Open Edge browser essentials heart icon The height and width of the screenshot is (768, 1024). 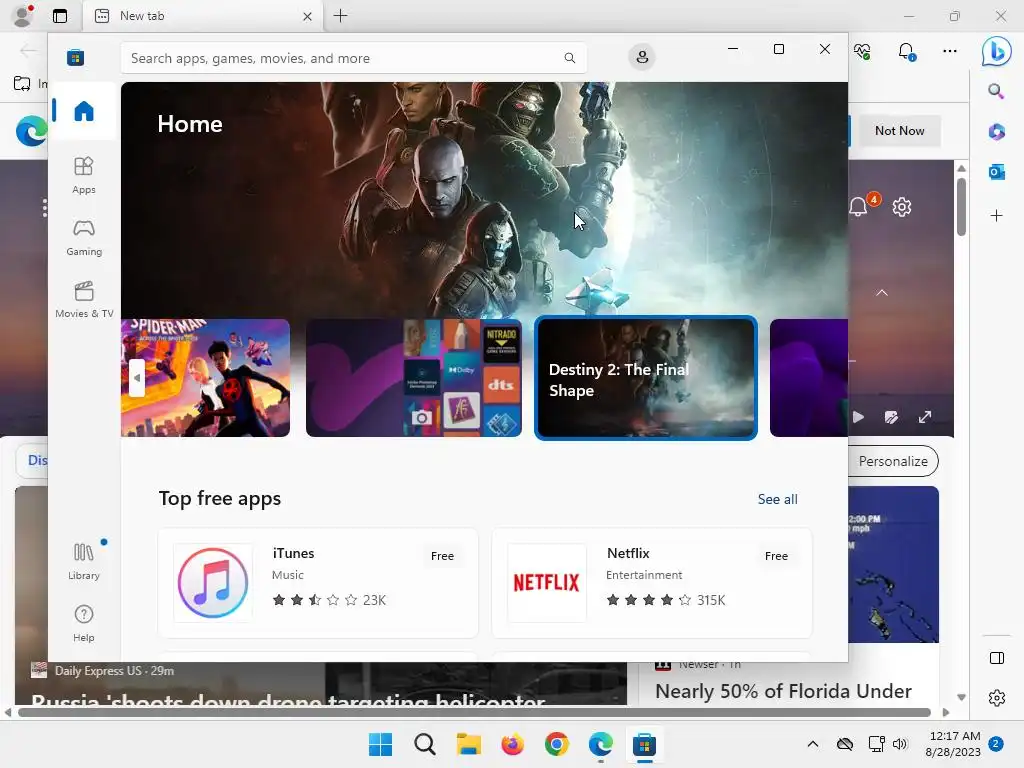tap(862, 51)
